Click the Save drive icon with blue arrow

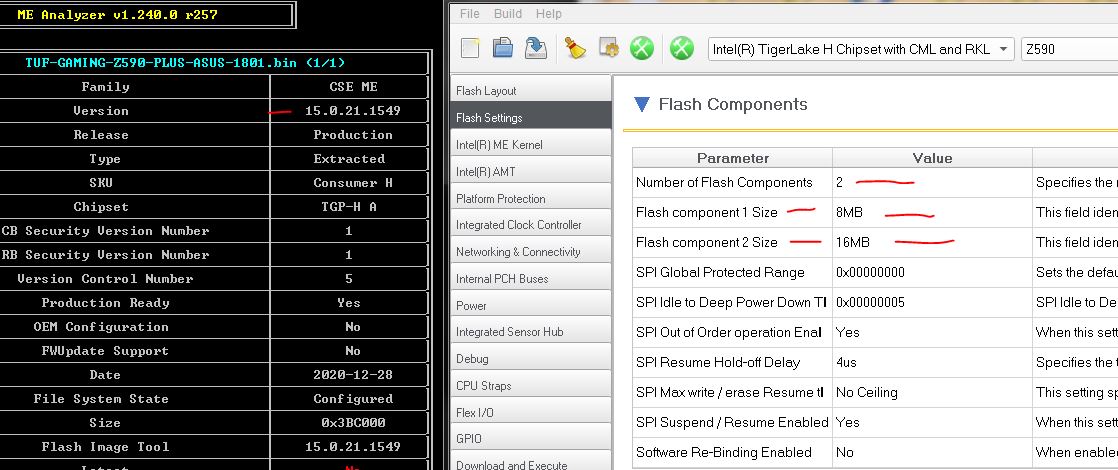(x=535, y=48)
